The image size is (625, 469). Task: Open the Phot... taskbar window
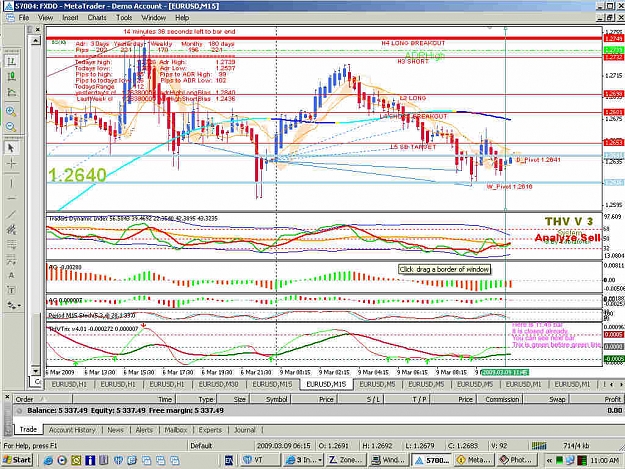pyautogui.click(x=515, y=460)
